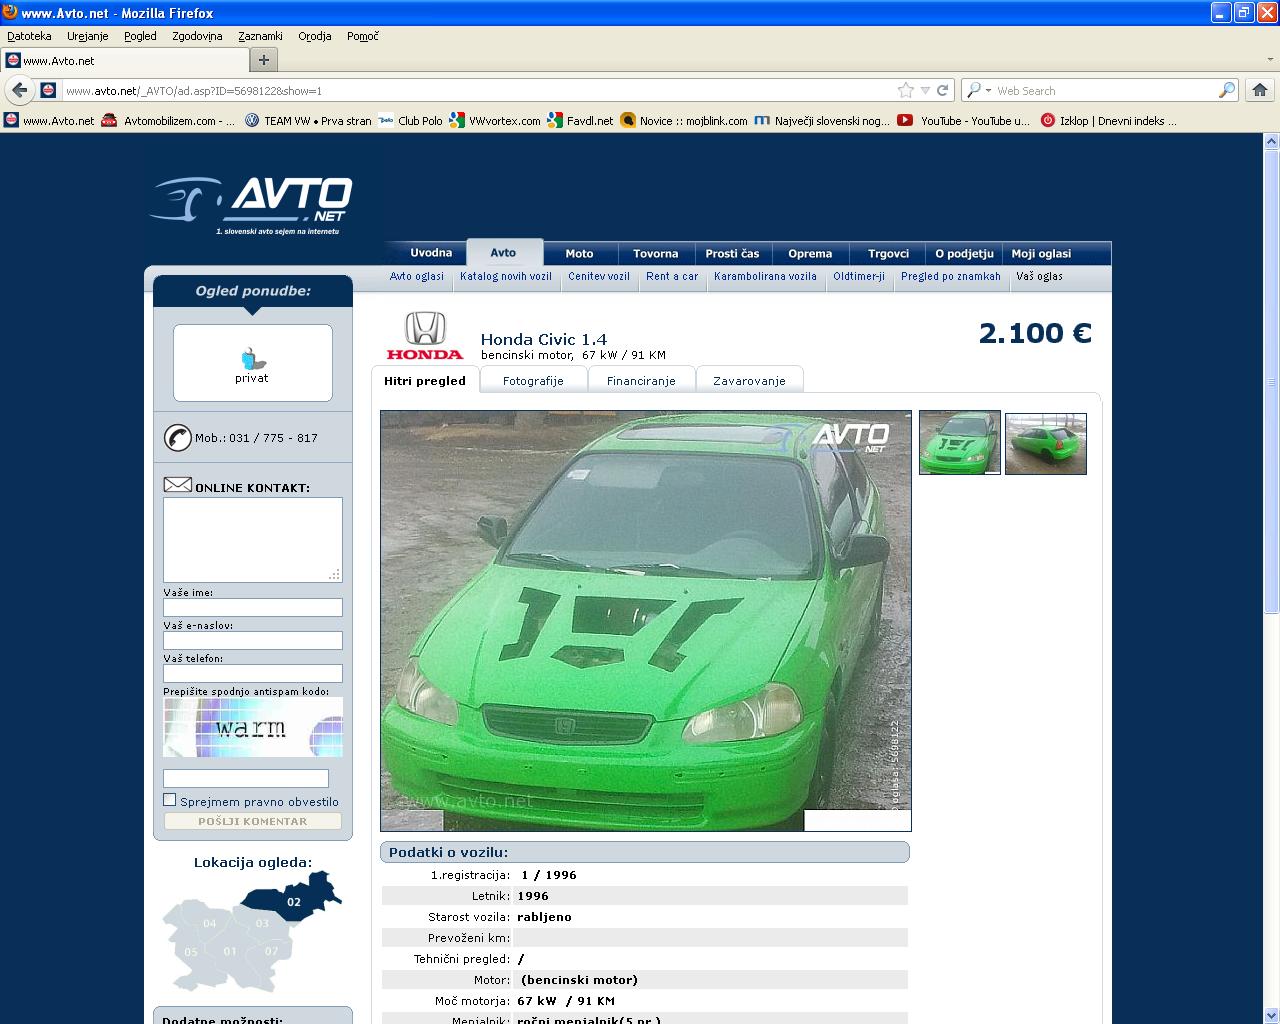Switch to the Fotografije tab

(x=533, y=381)
